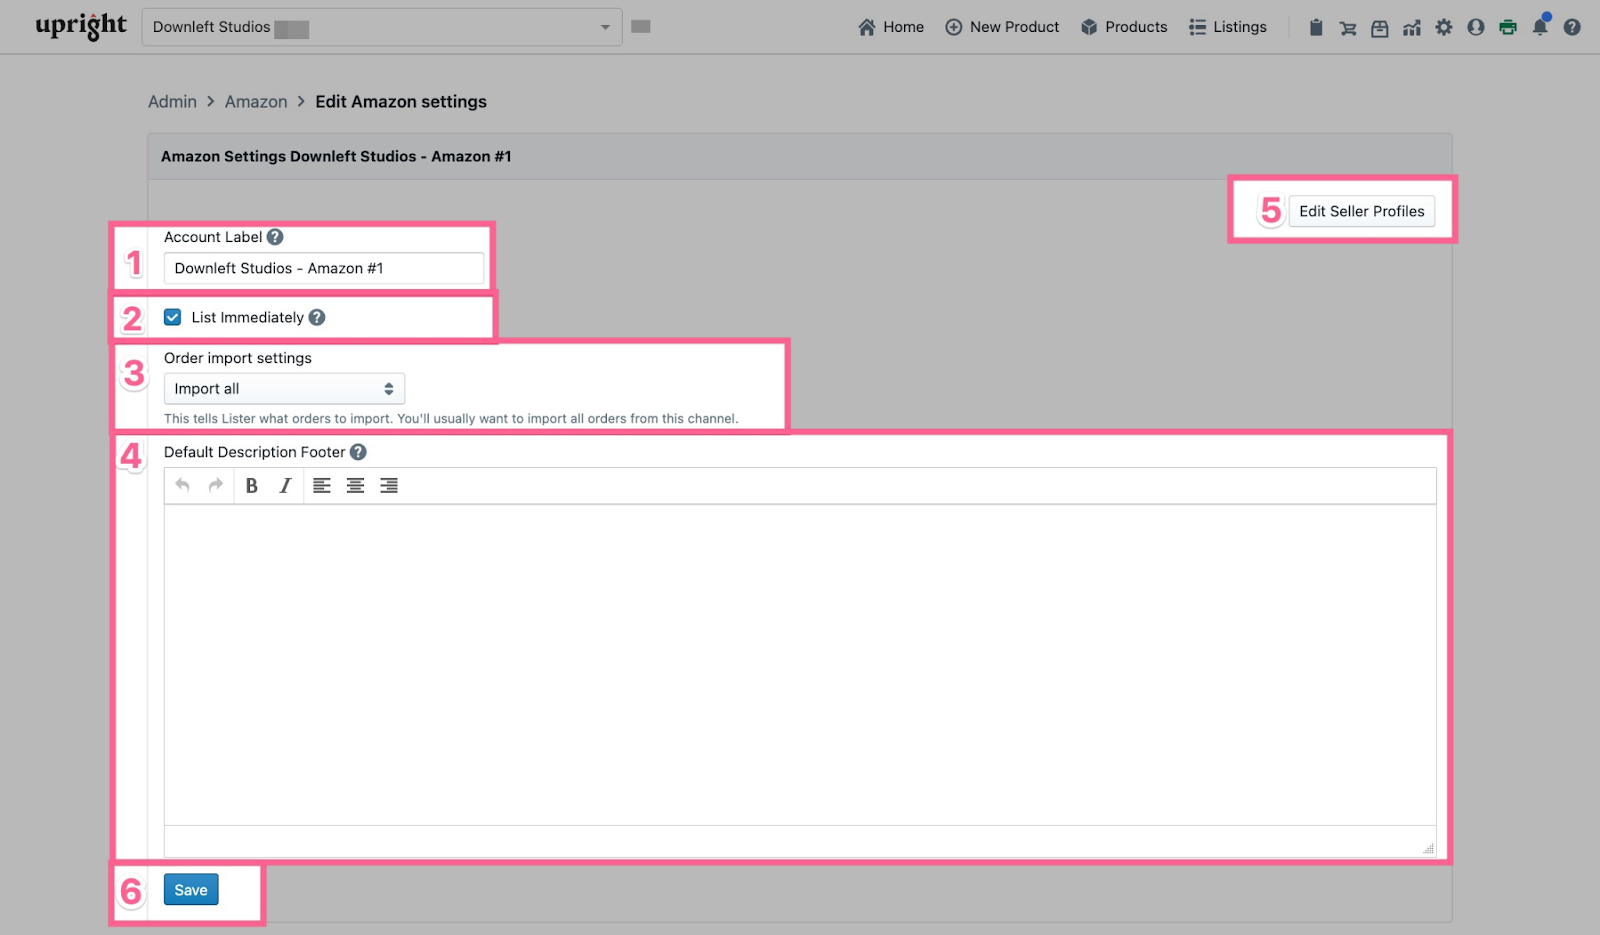Click the inventory box icon
Screen dimensions: 1600x935
point(1380,28)
